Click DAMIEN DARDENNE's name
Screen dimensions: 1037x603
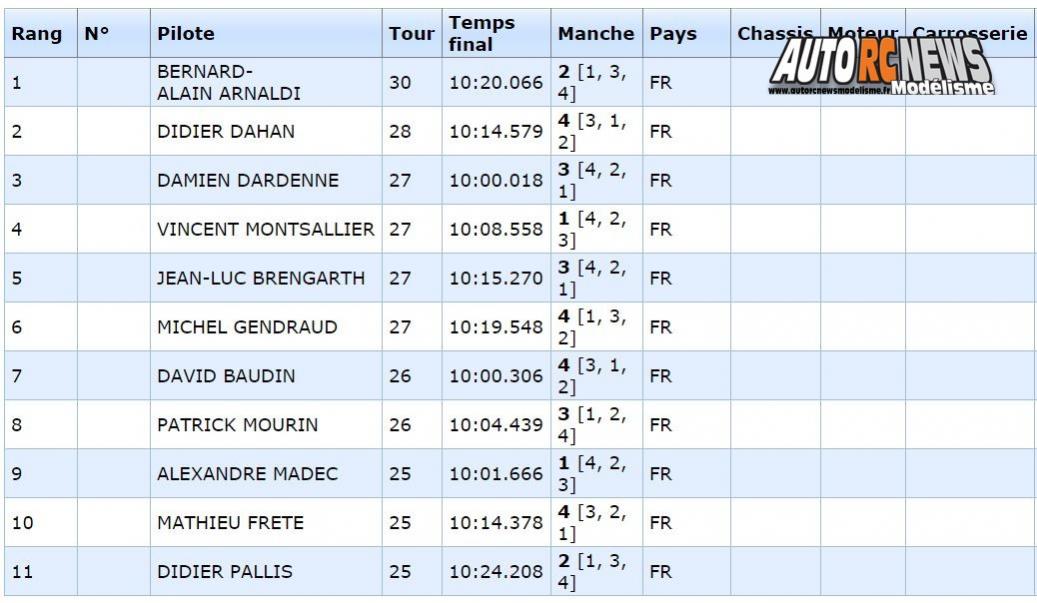pos(248,181)
